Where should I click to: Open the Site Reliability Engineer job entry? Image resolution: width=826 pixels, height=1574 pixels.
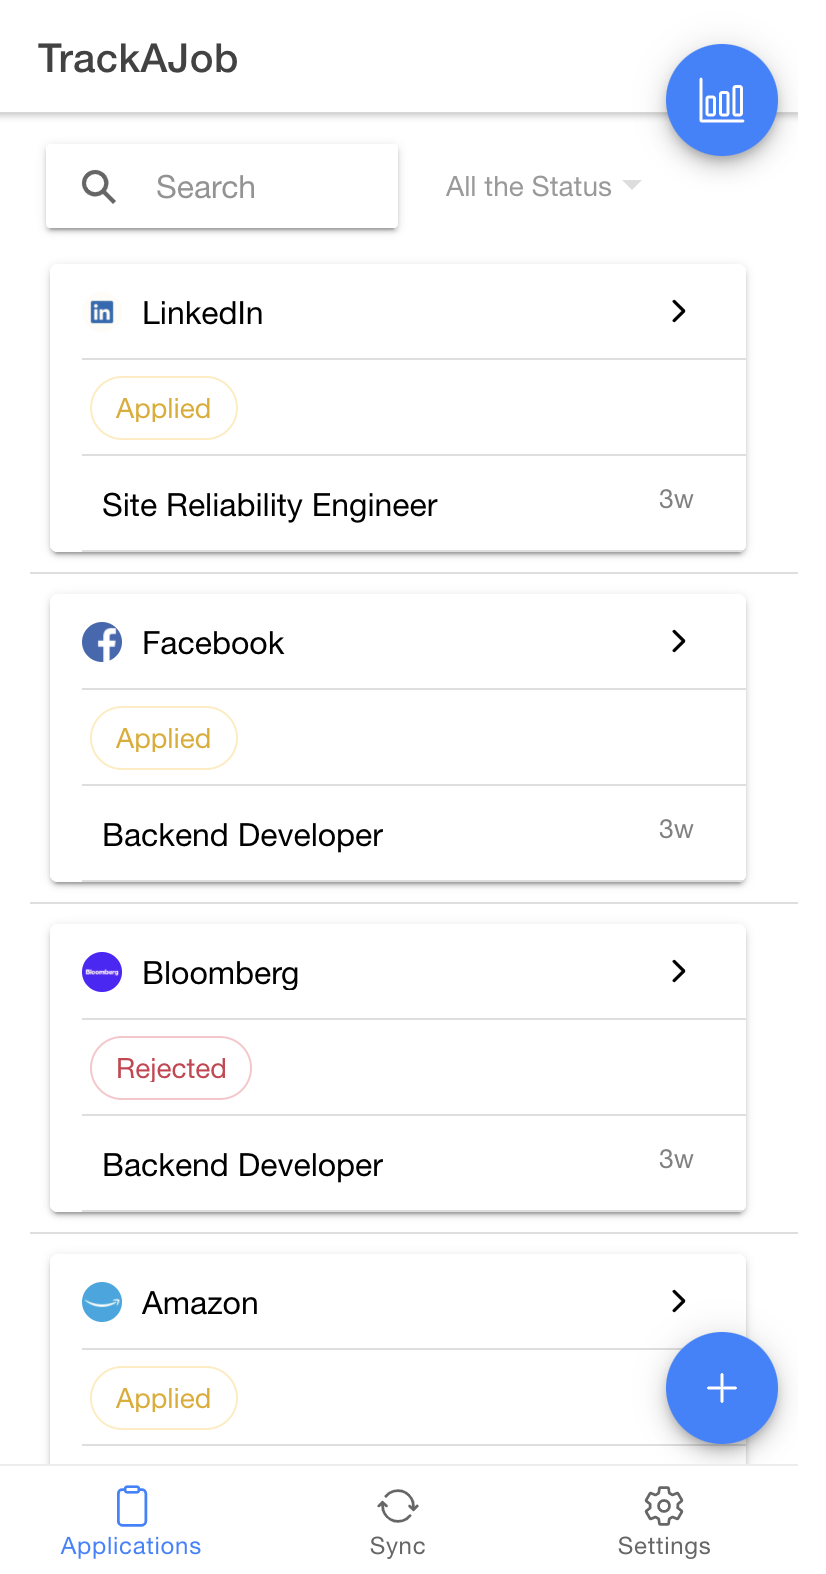click(x=270, y=505)
